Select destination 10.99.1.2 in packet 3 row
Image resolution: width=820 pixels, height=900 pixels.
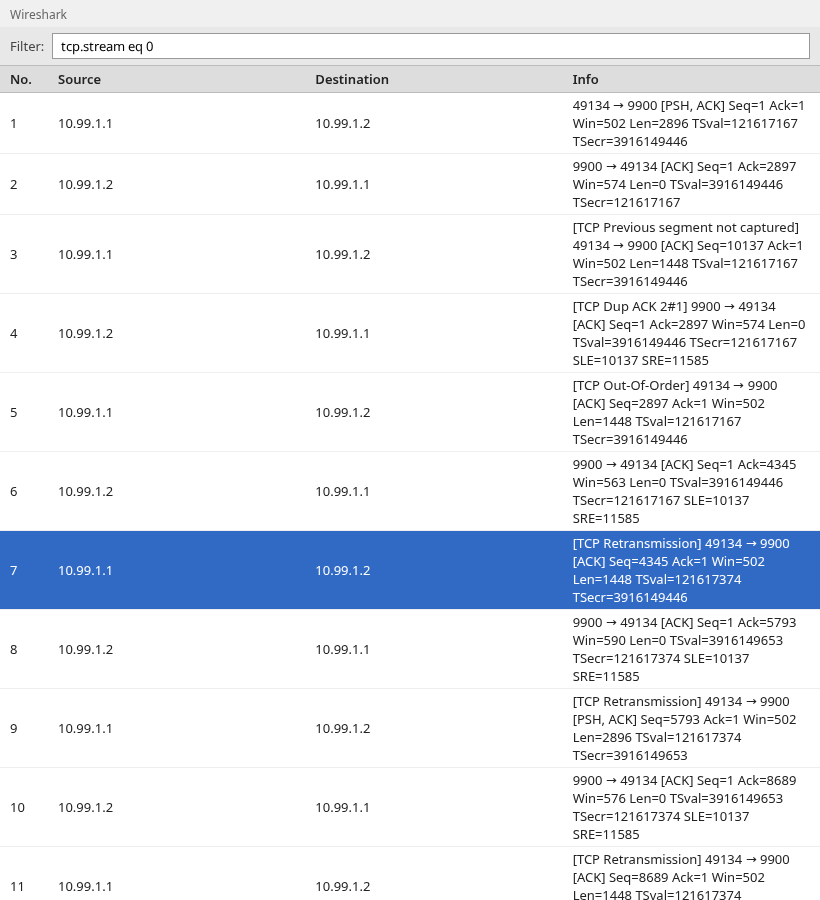[343, 254]
